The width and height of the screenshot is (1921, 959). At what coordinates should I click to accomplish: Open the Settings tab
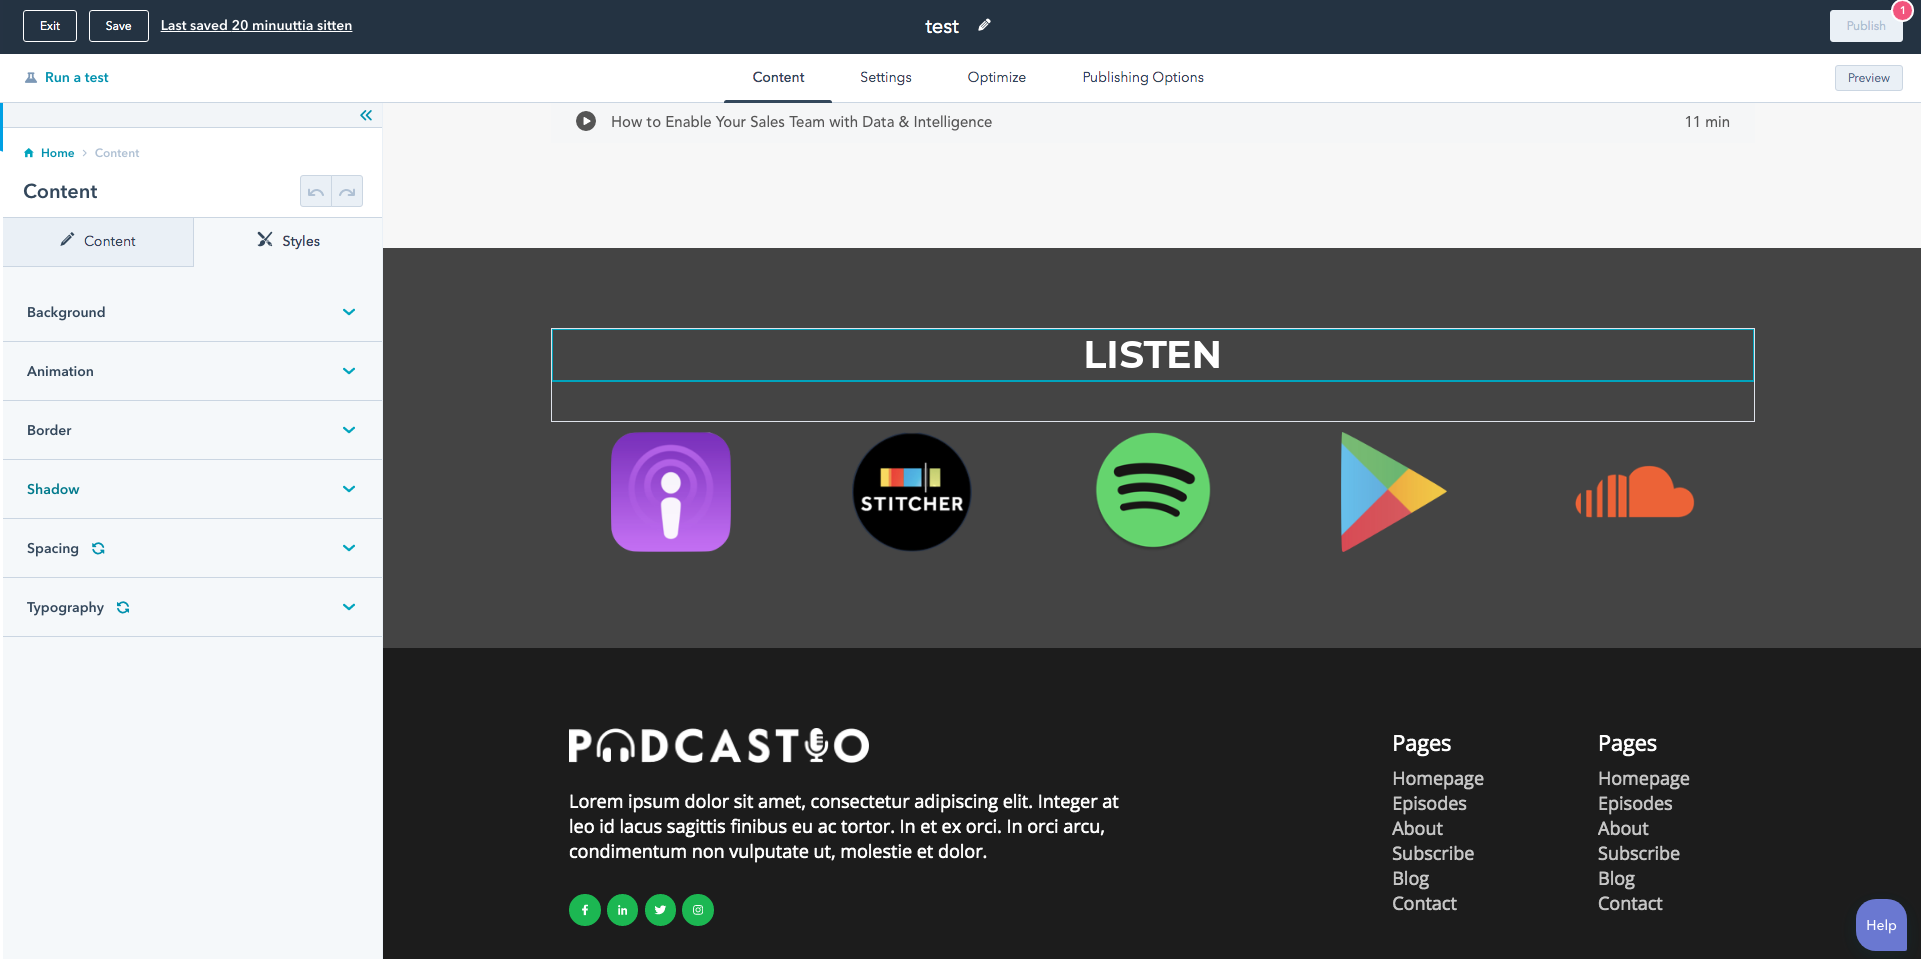tap(886, 77)
